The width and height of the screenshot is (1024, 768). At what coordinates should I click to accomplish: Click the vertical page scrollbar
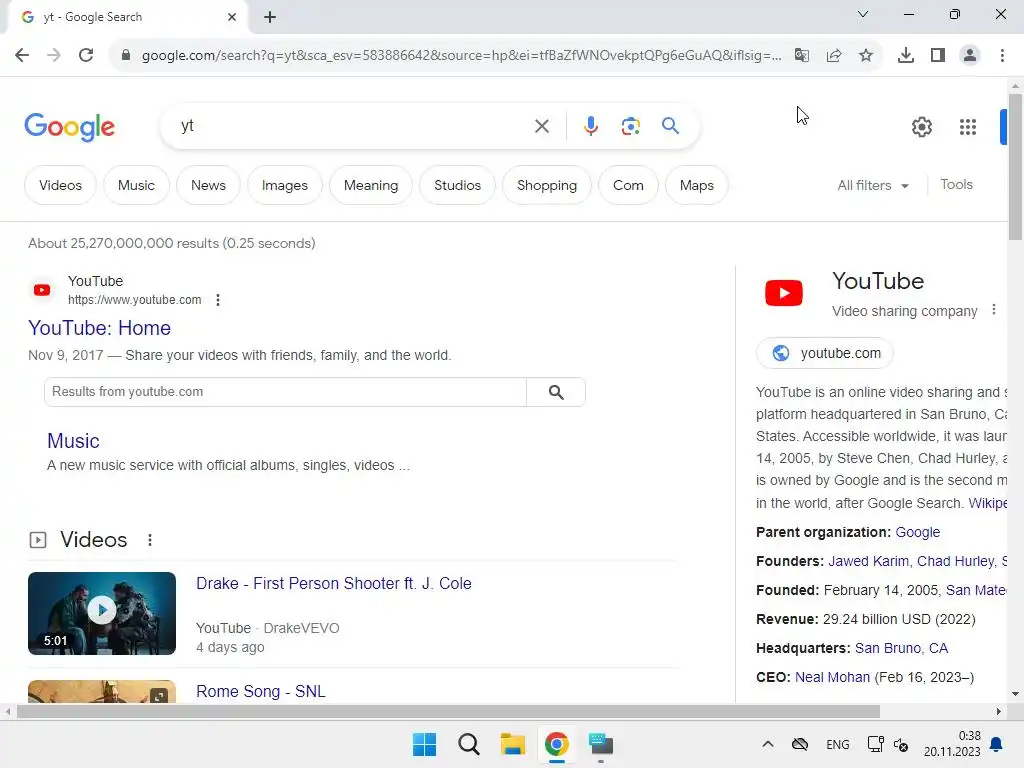[x=1016, y=167]
